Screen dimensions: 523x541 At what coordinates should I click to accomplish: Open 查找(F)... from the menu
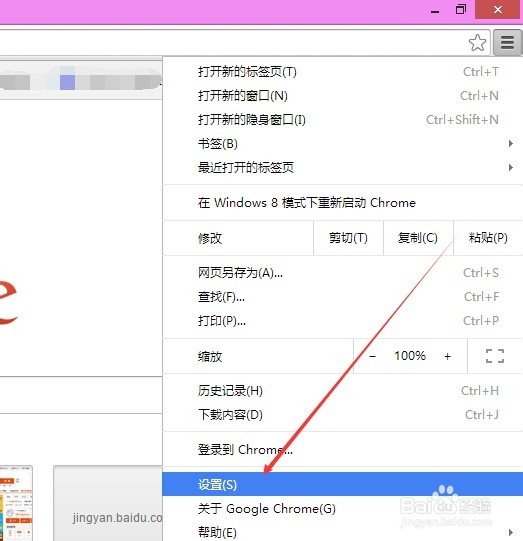[x=343, y=297]
